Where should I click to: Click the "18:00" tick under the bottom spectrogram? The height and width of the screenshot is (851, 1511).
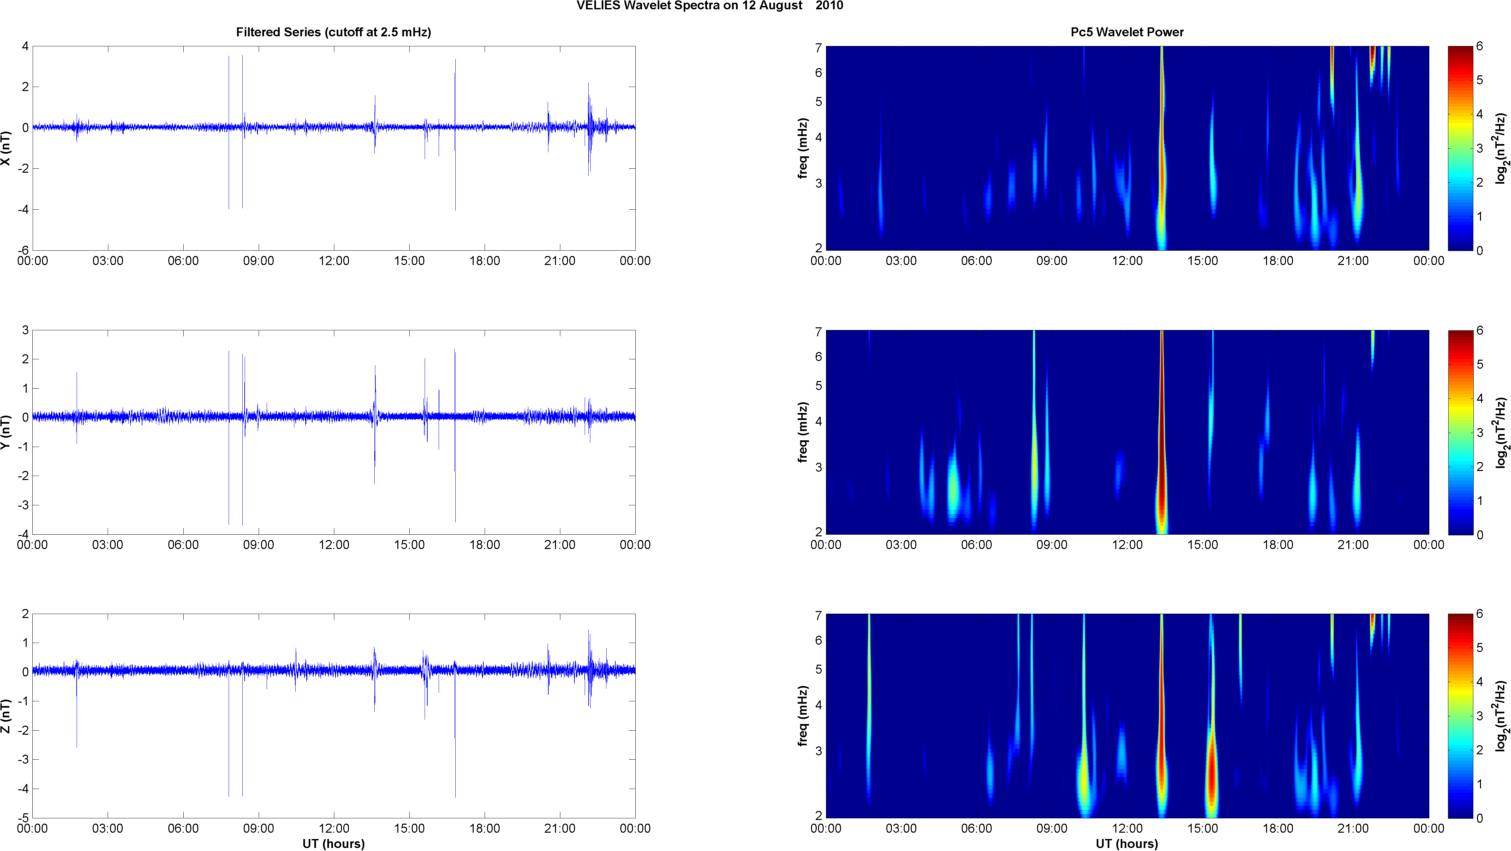click(x=1278, y=829)
